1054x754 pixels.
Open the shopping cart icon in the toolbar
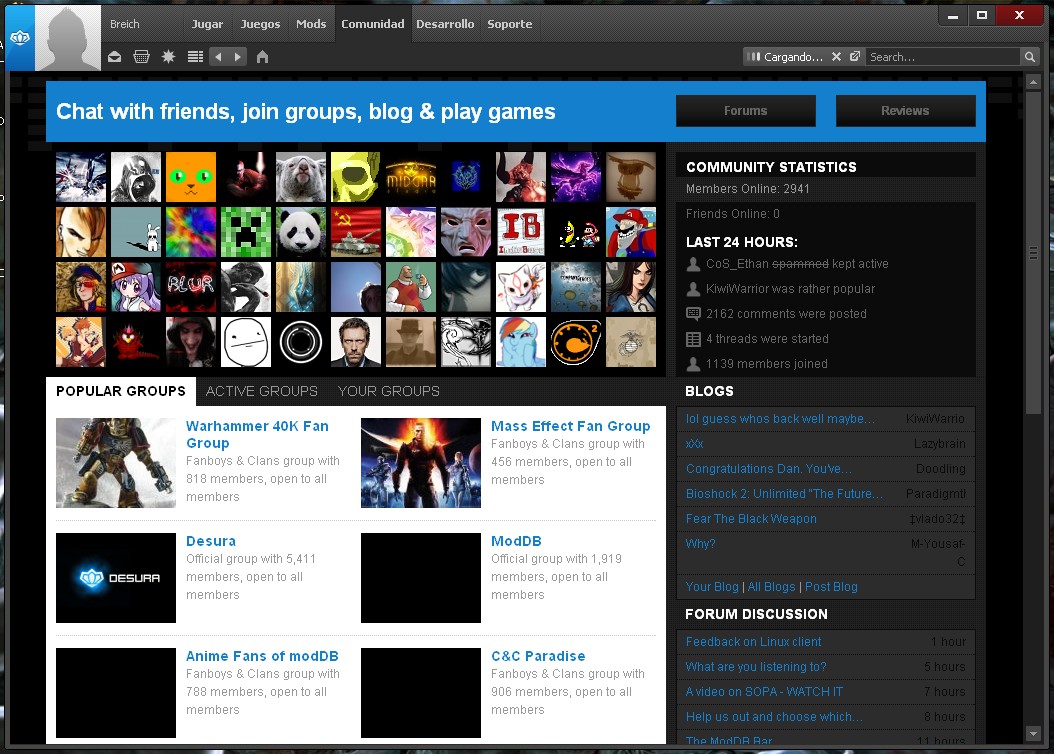[141, 57]
